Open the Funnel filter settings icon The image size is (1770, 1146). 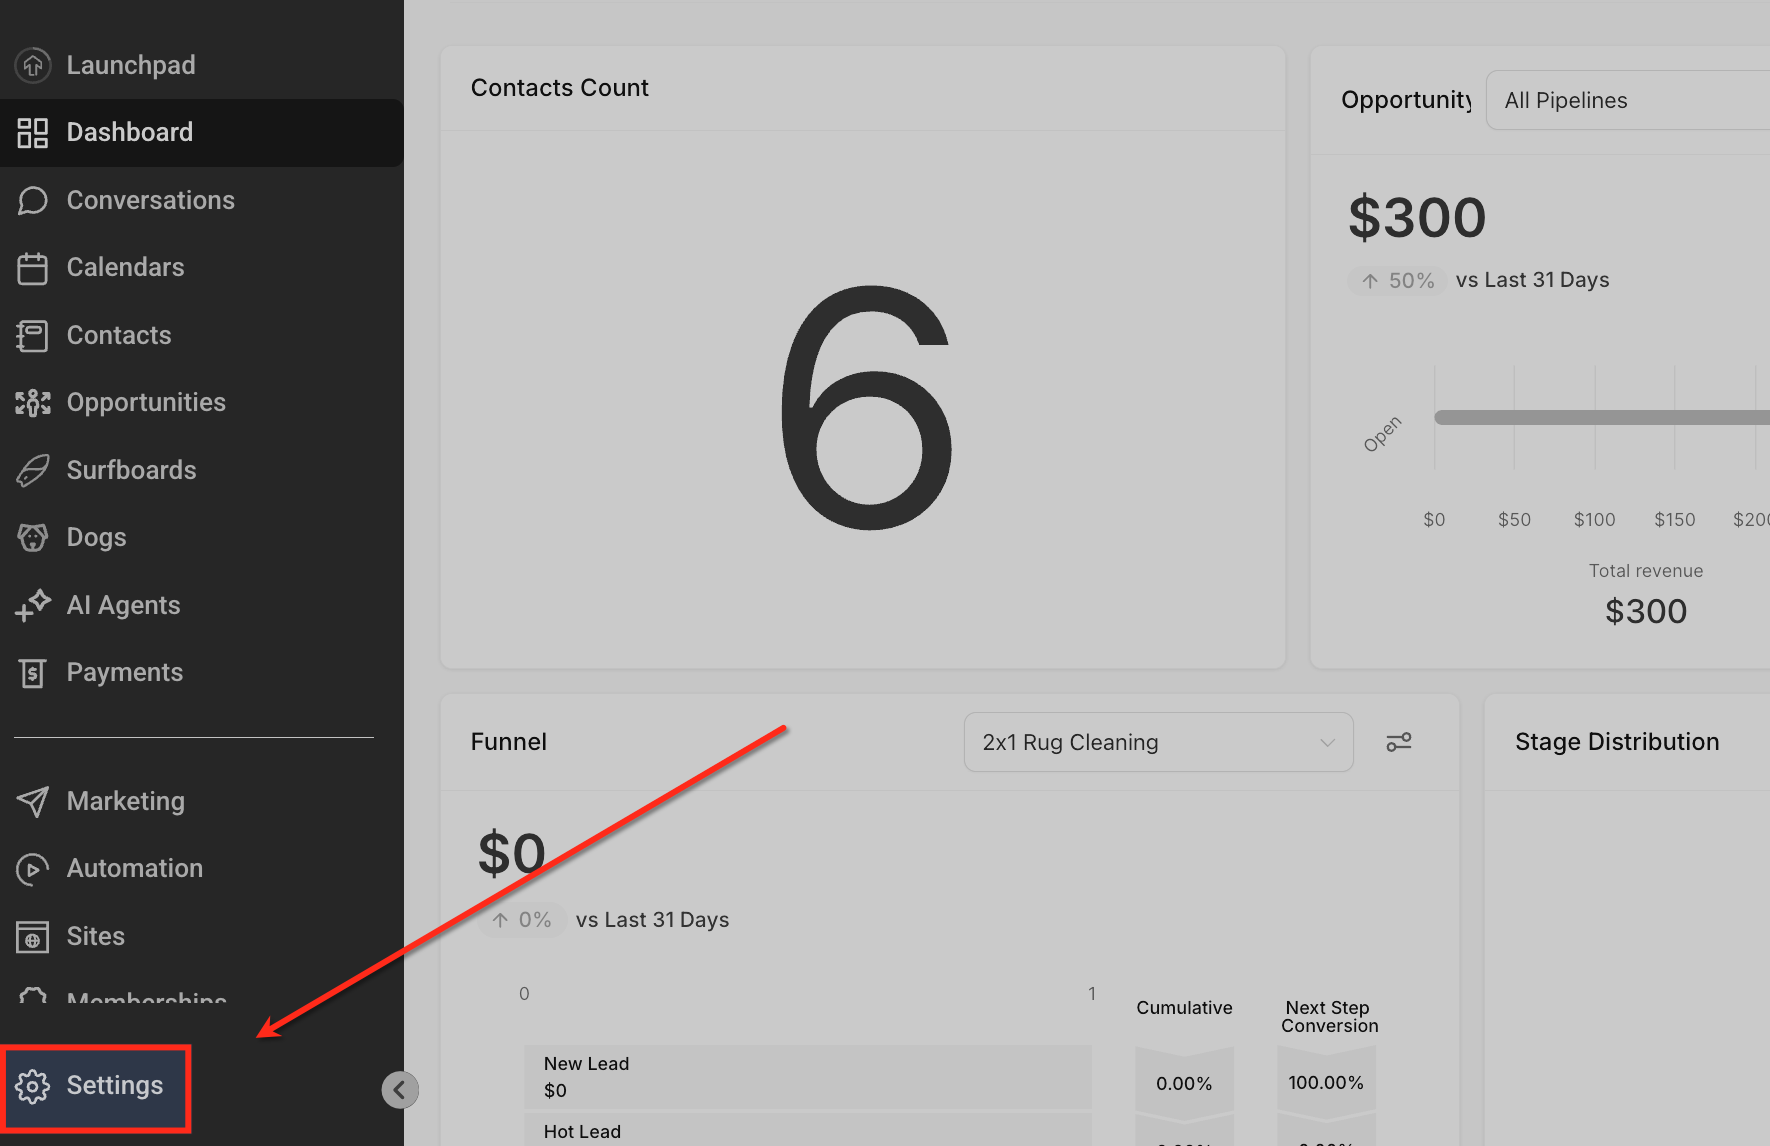(1398, 742)
